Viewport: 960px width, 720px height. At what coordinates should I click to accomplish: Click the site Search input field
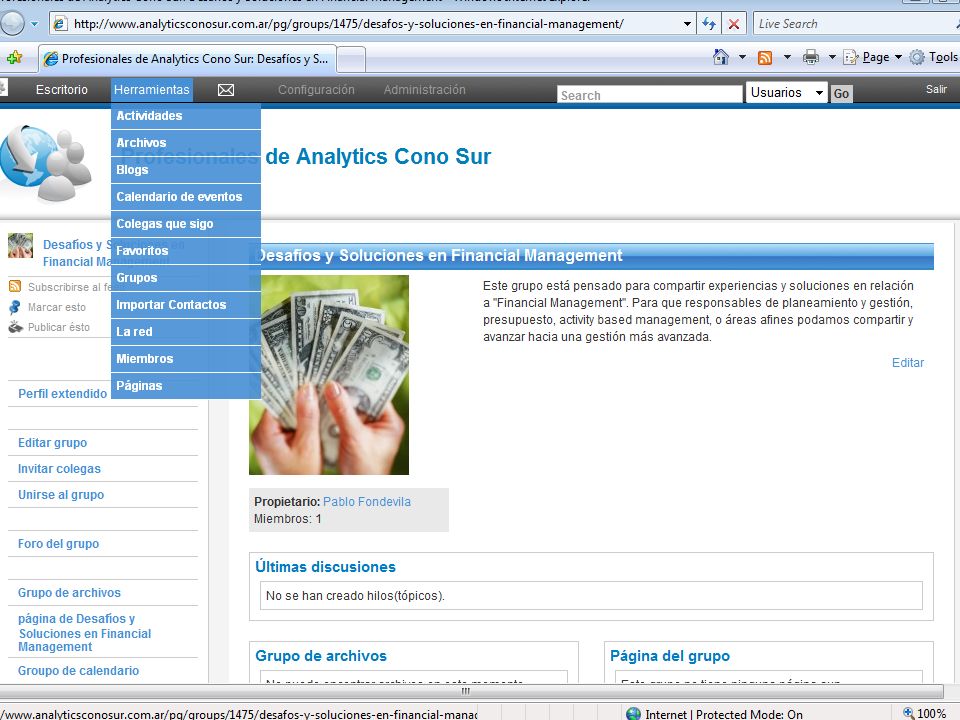[x=650, y=95]
